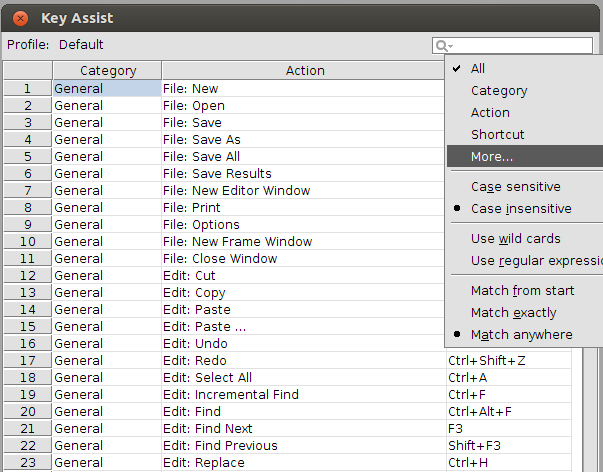This screenshot has height=472, width=603.
Task: Click the Action column header
Action: click(304, 71)
